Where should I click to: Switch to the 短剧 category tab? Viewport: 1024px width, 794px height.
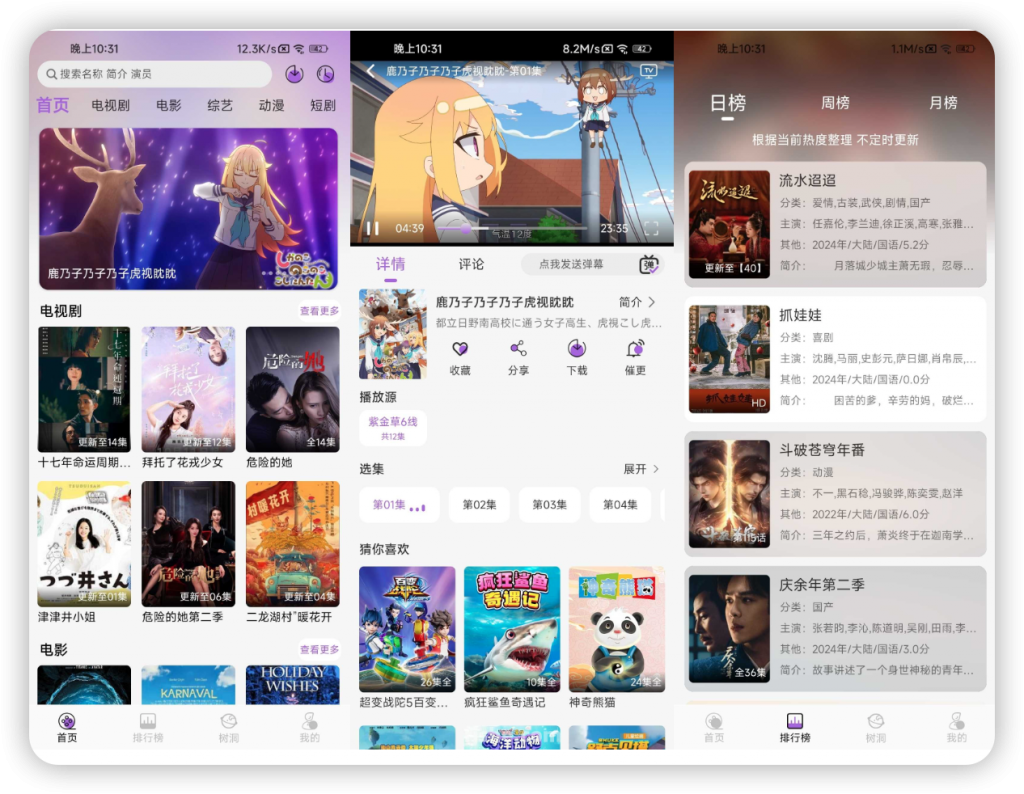tap(323, 105)
